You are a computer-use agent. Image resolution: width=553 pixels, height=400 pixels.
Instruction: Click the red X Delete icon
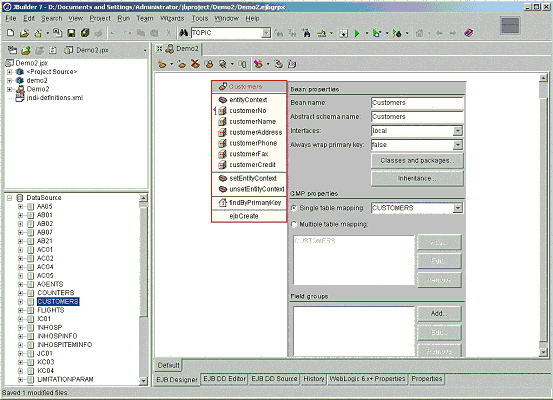[195, 64]
